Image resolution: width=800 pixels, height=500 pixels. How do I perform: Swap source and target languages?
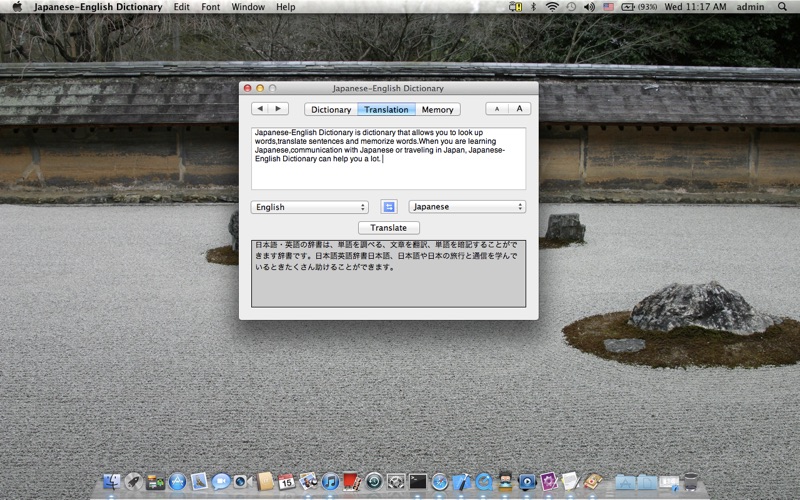click(389, 207)
